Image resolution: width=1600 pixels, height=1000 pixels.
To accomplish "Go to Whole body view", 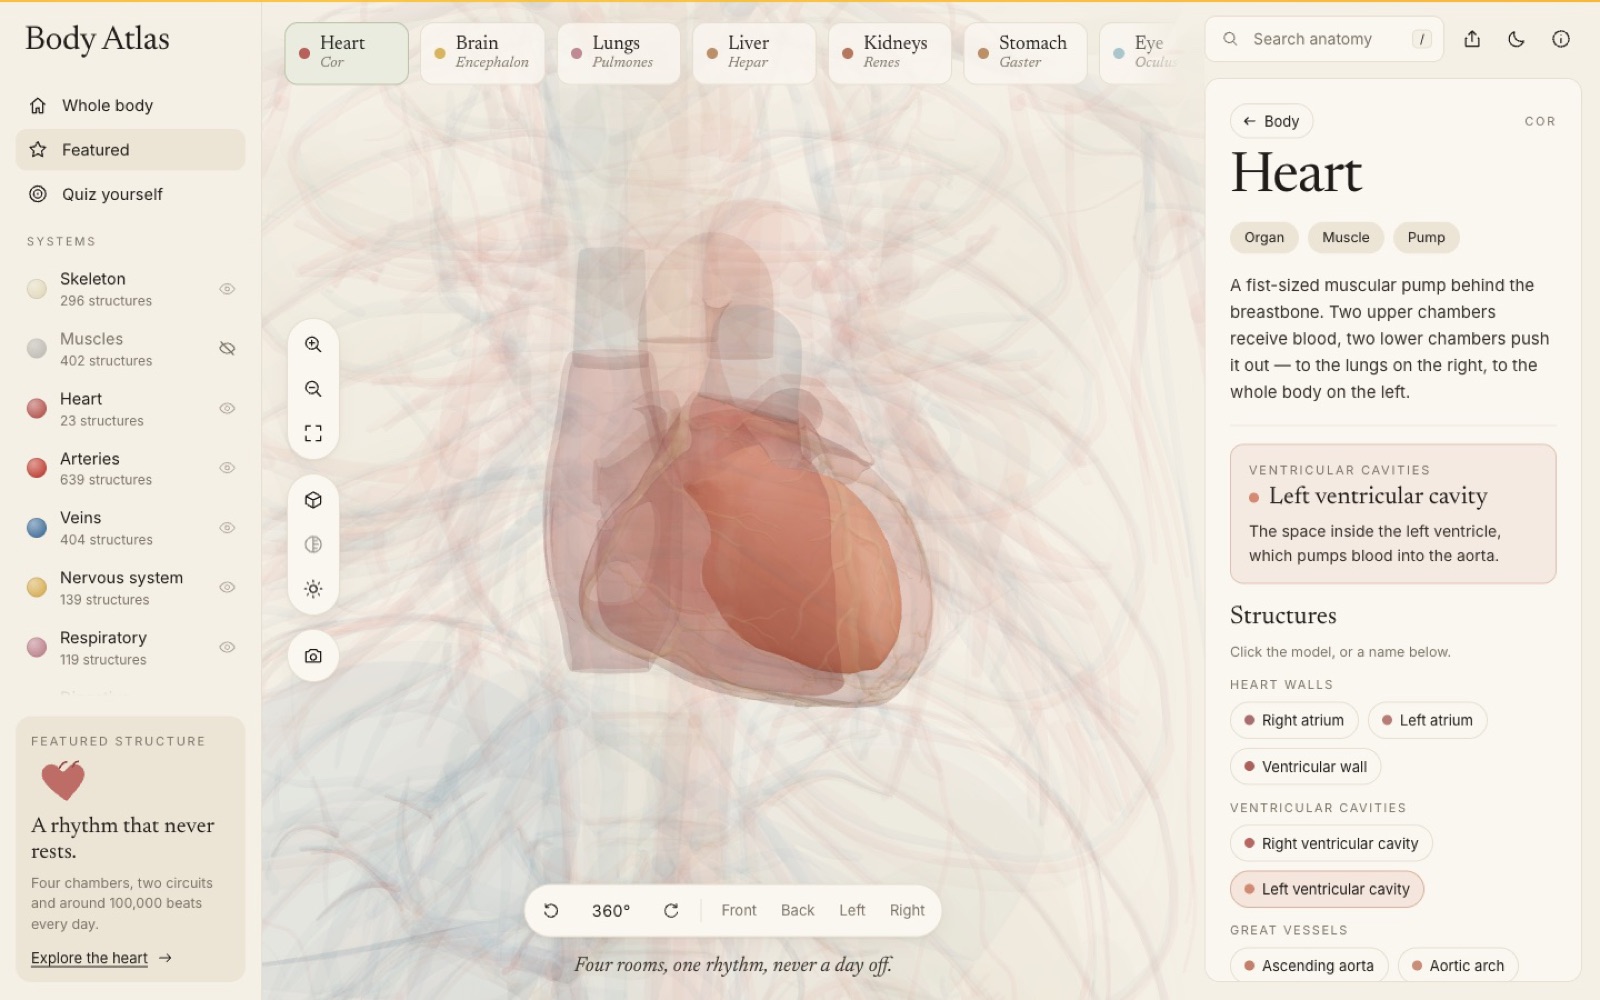I will pos(130,105).
